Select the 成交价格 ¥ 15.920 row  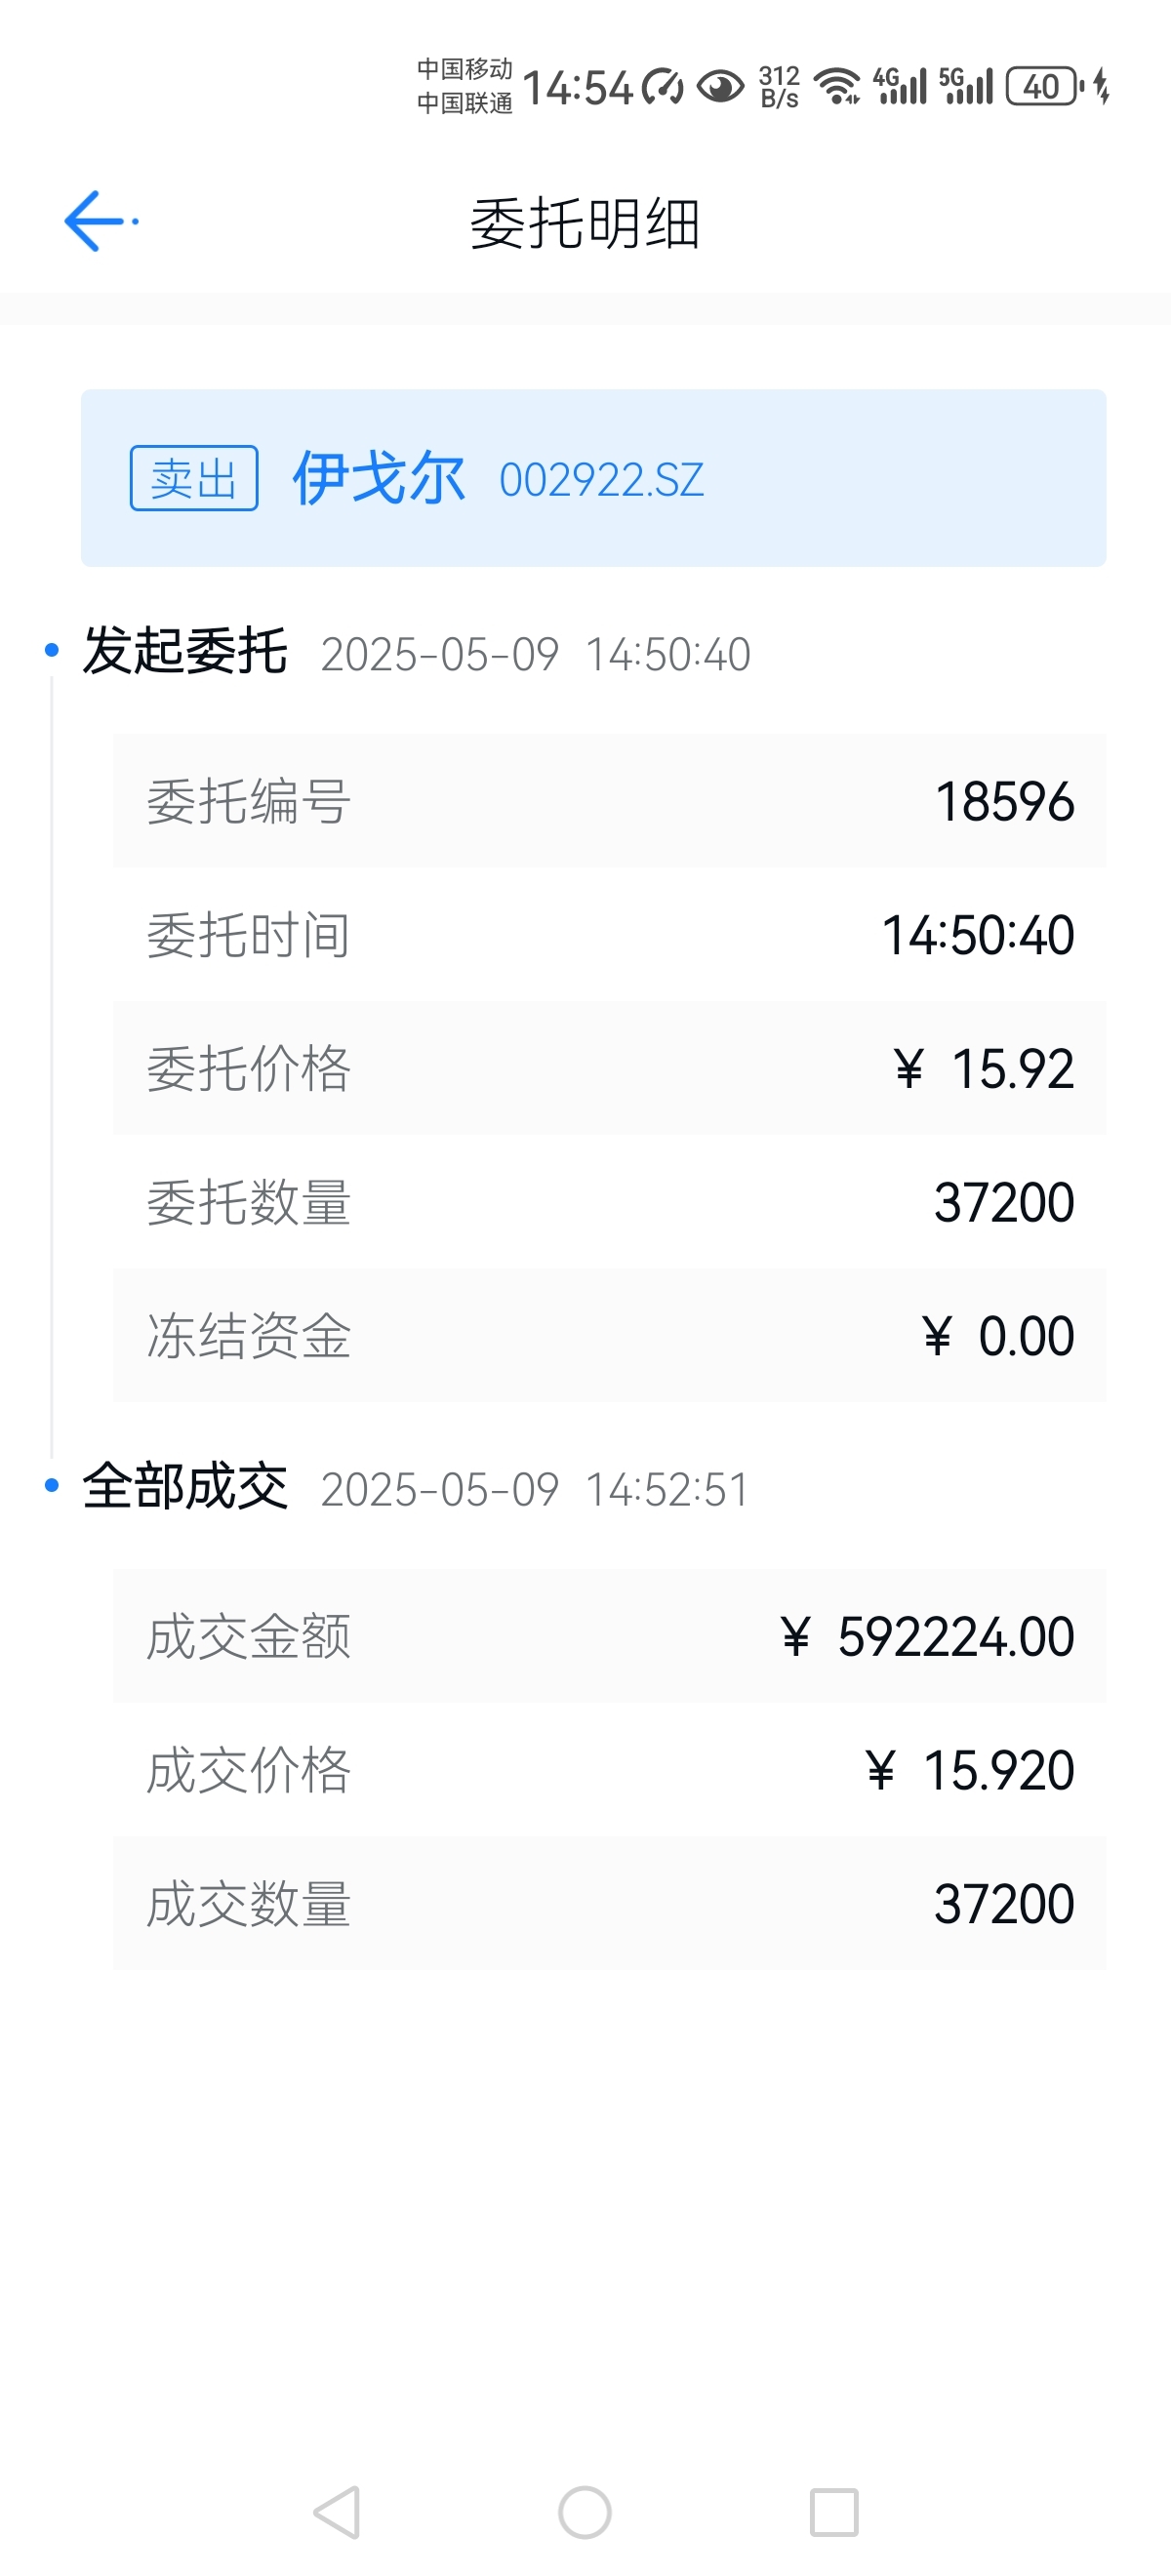click(609, 1770)
